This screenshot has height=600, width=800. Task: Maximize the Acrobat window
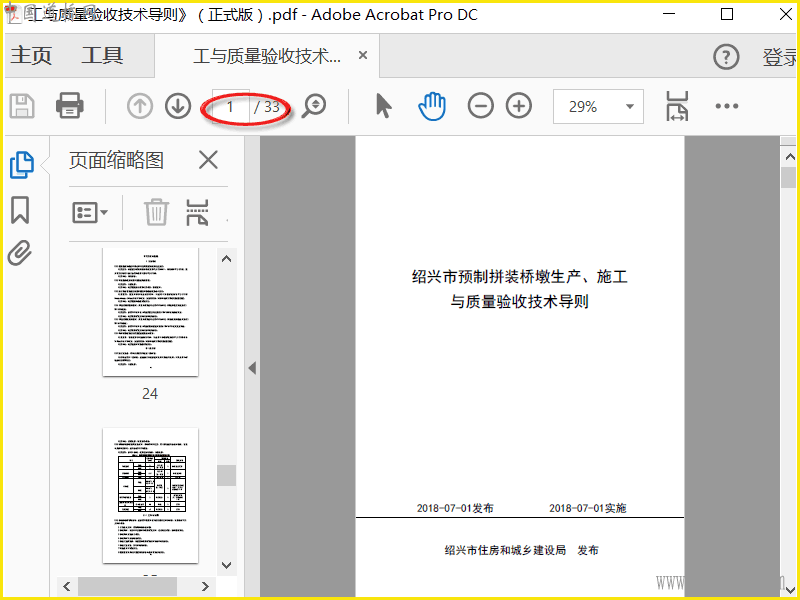point(727,14)
